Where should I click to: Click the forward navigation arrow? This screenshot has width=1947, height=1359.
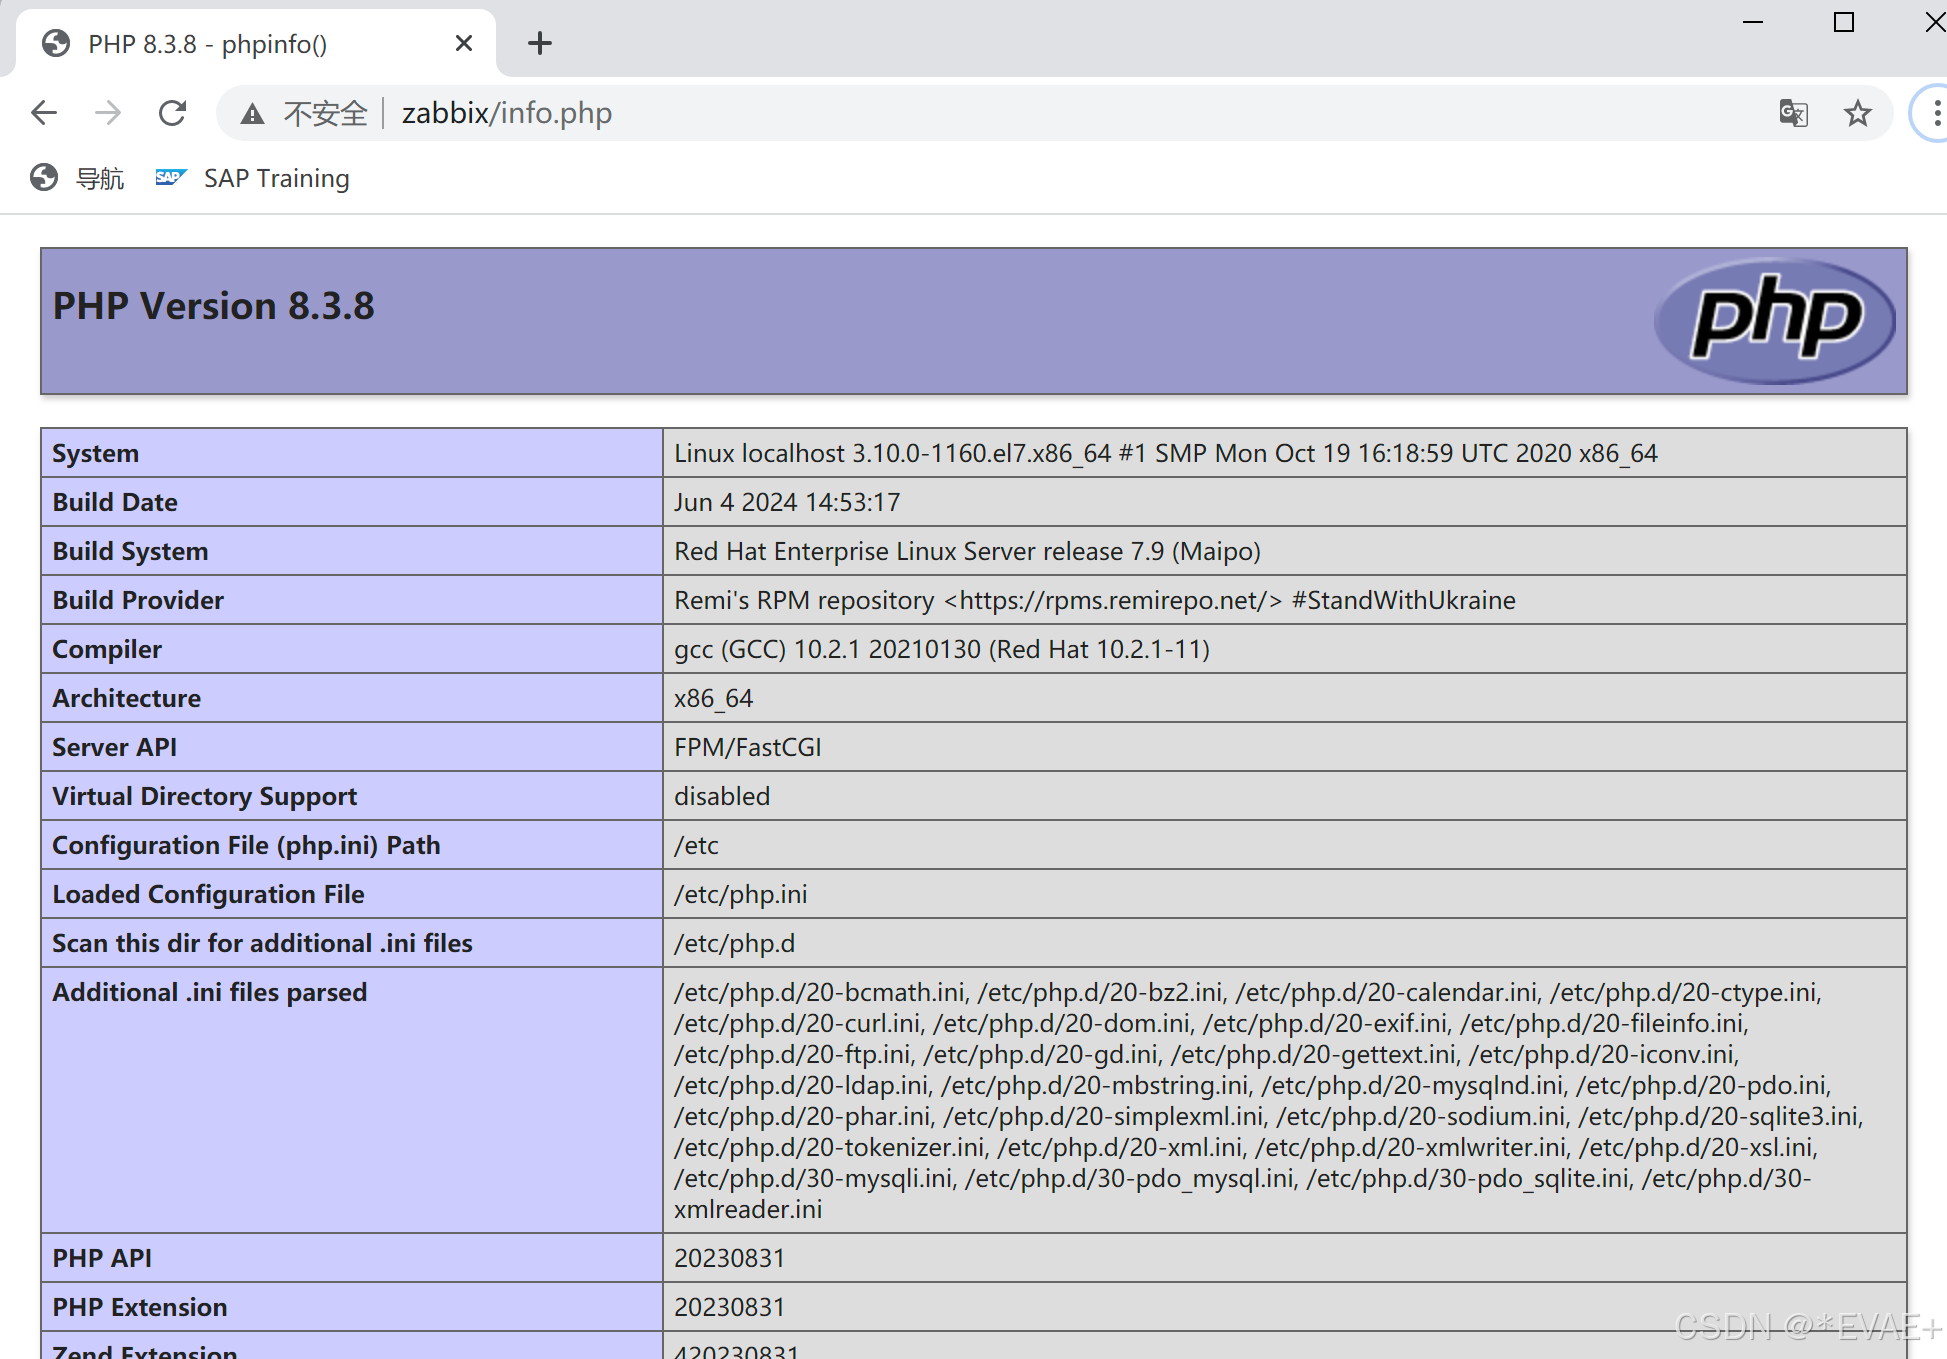pyautogui.click(x=106, y=112)
